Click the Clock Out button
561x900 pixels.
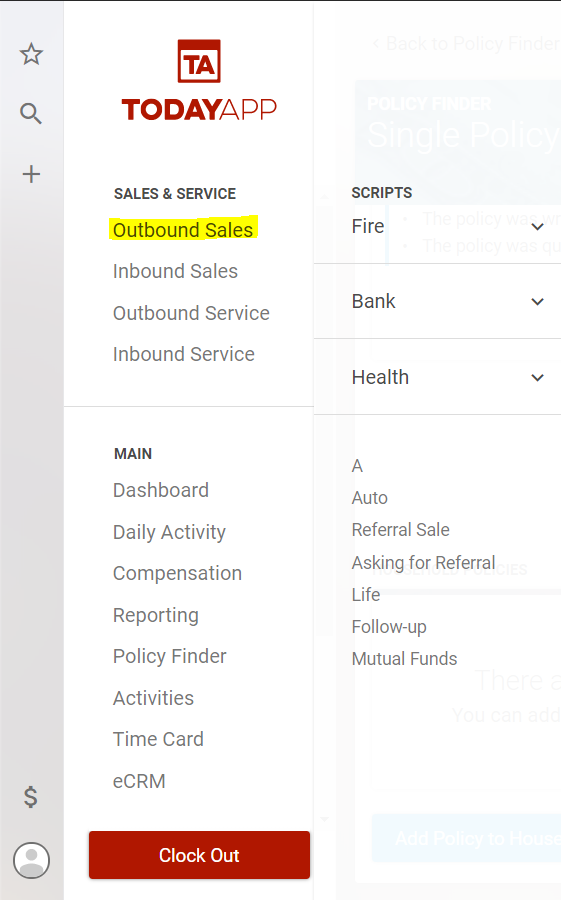(x=199, y=855)
